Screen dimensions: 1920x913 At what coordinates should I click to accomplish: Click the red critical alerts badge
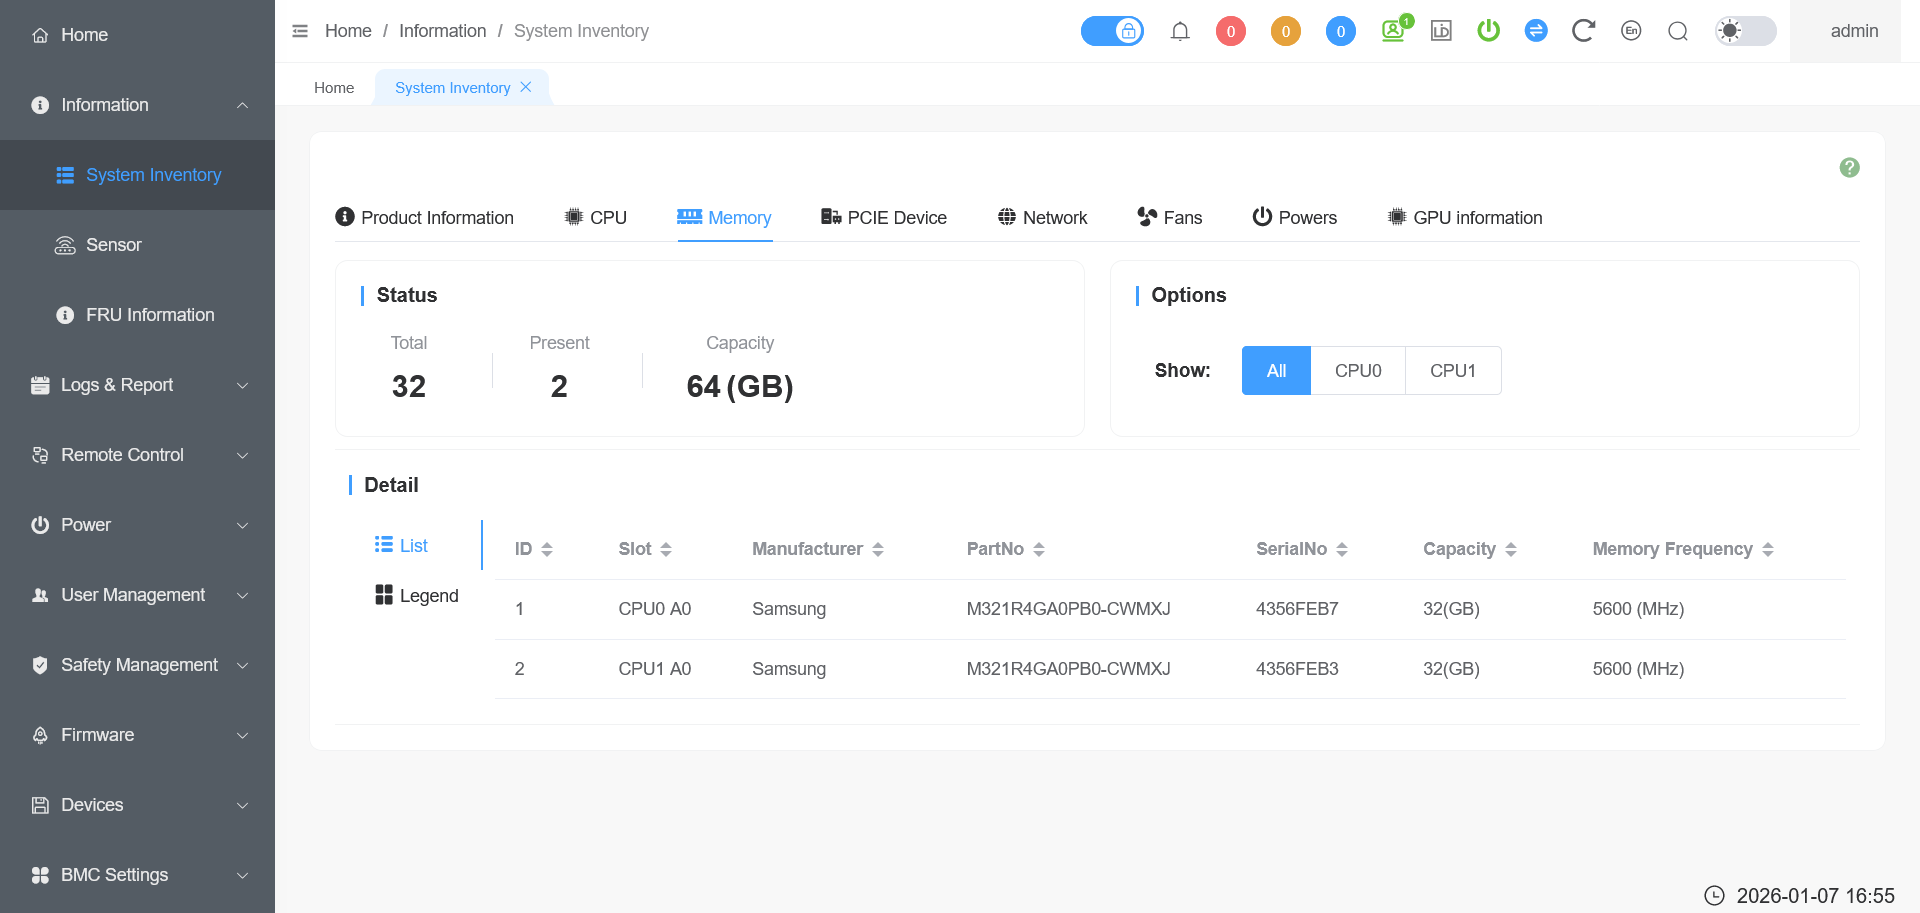[1230, 31]
